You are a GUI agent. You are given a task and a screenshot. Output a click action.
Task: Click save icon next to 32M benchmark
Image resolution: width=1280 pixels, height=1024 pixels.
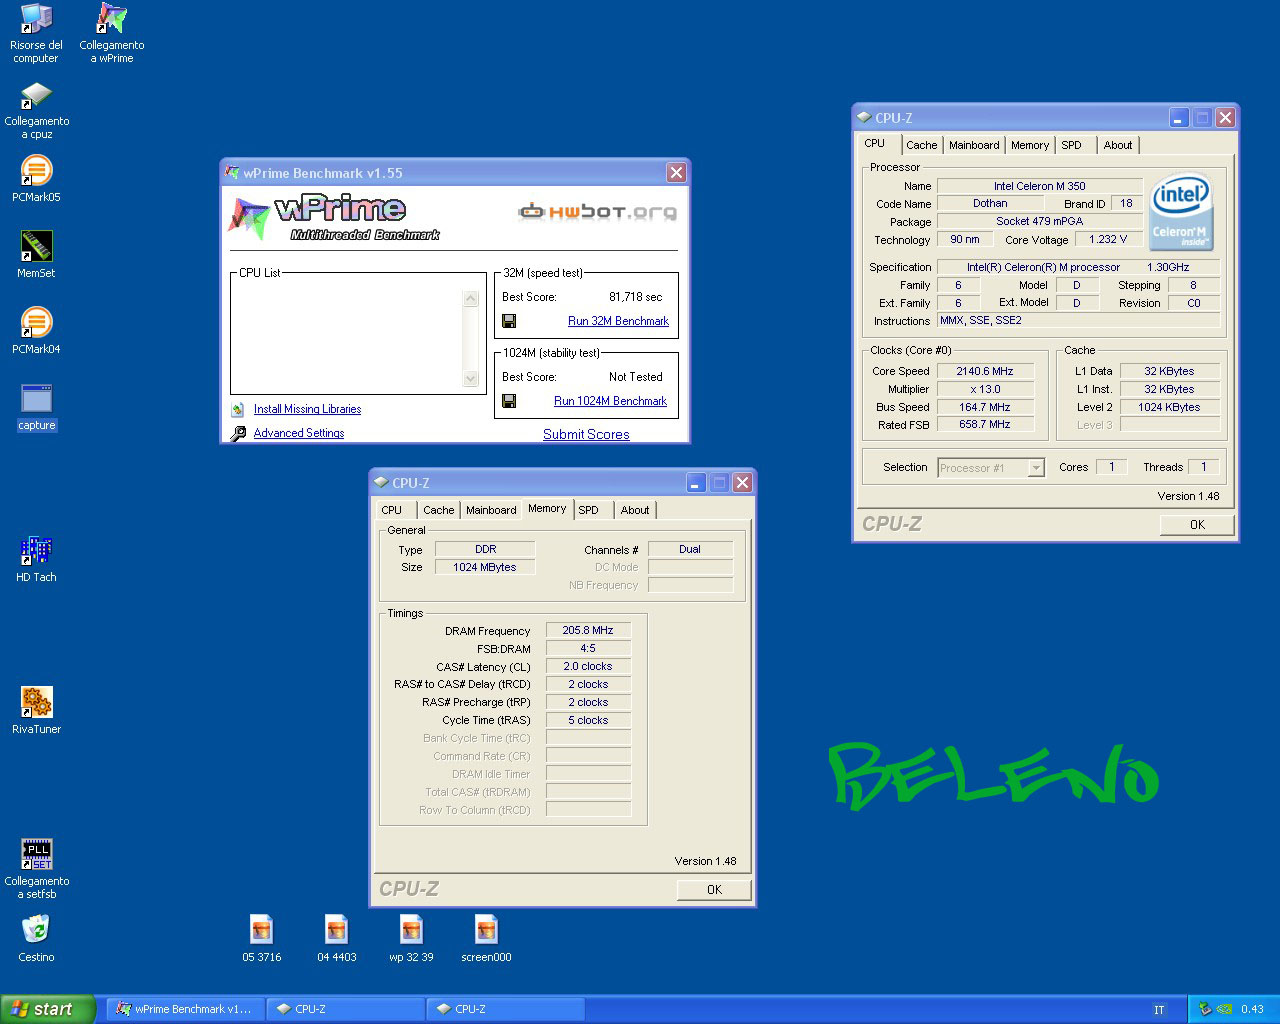[x=509, y=321]
